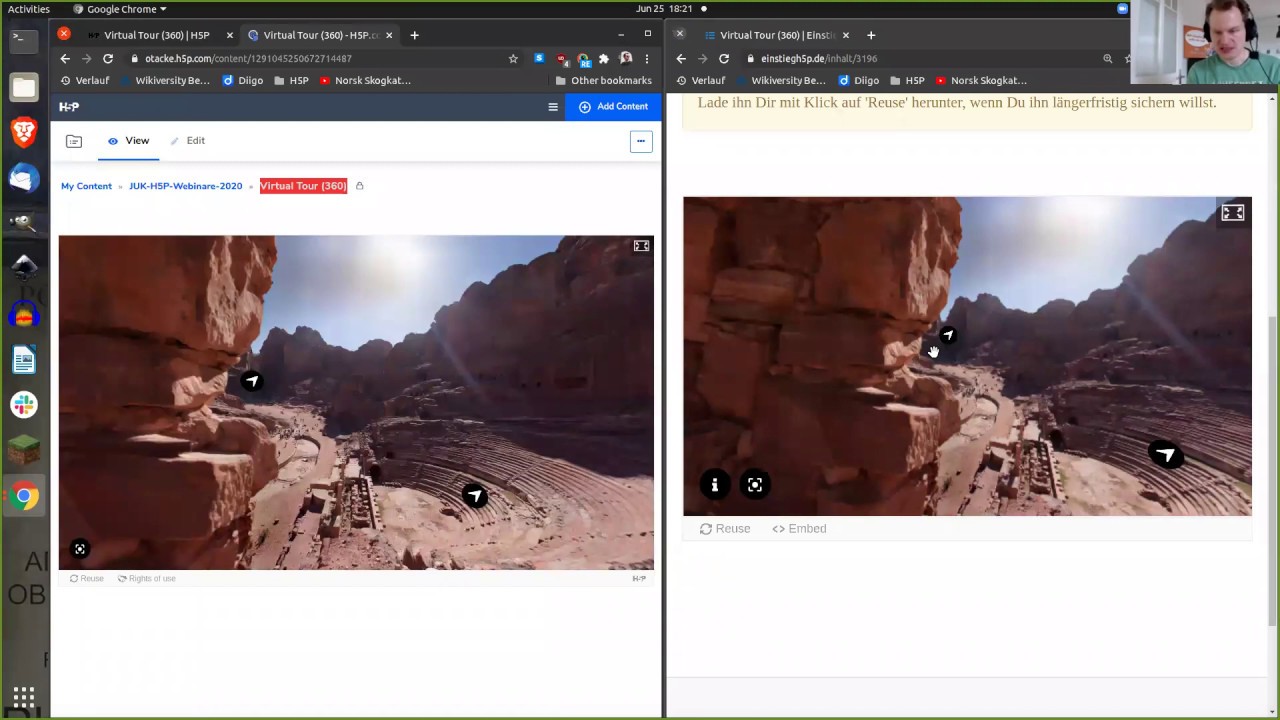Open Slack from the dock
1280x720 pixels.
coord(24,405)
